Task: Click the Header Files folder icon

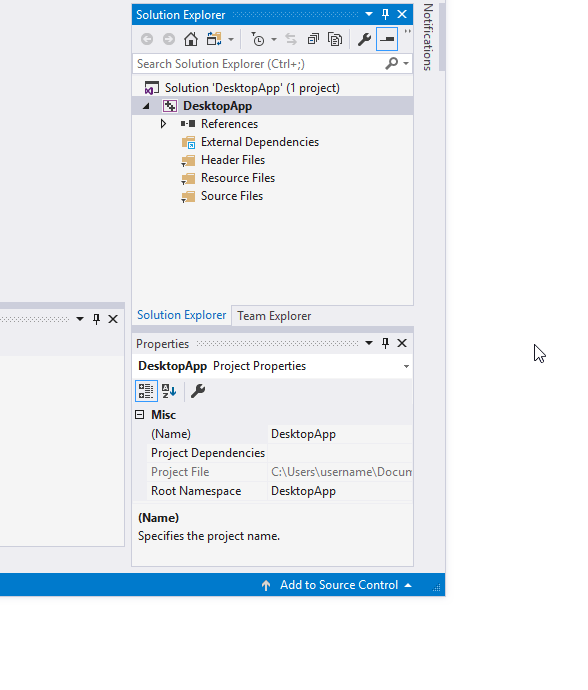Action: [x=188, y=161]
